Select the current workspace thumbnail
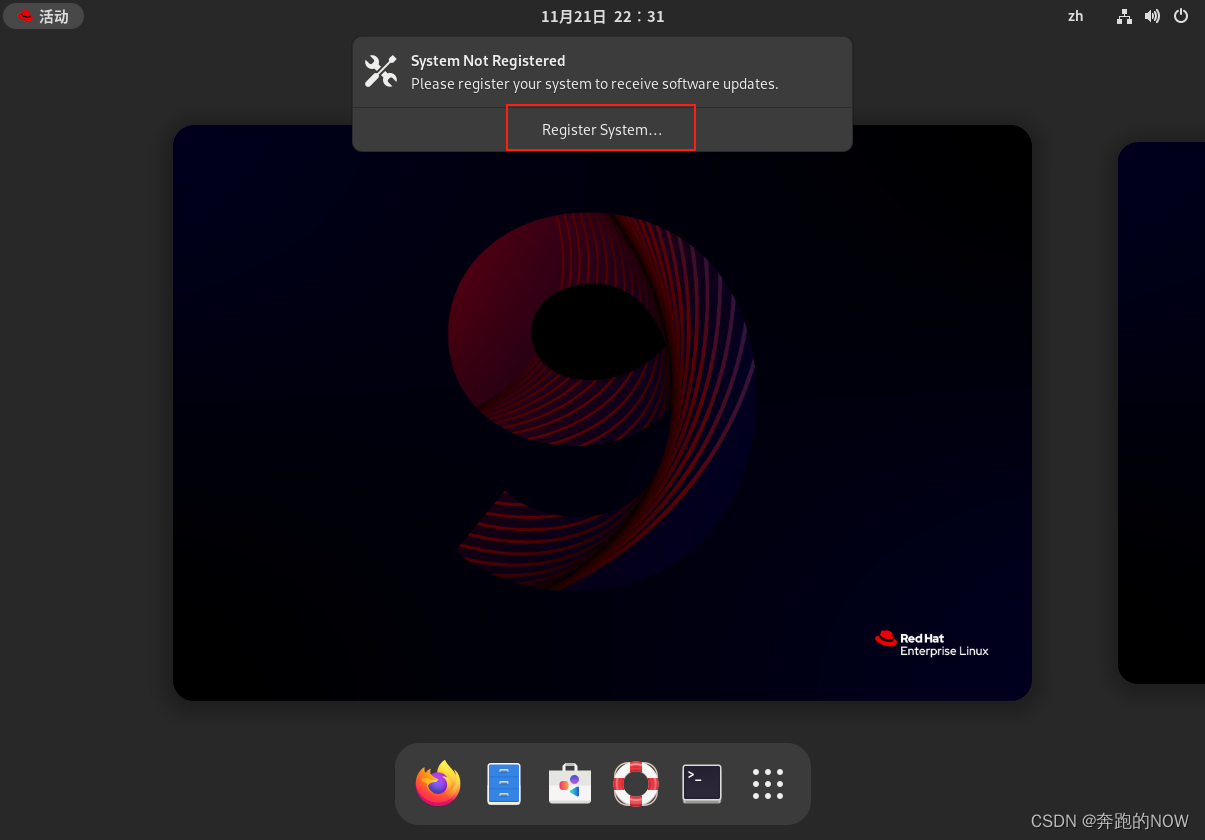Viewport: 1205px width, 840px height. (x=602, y=413)
